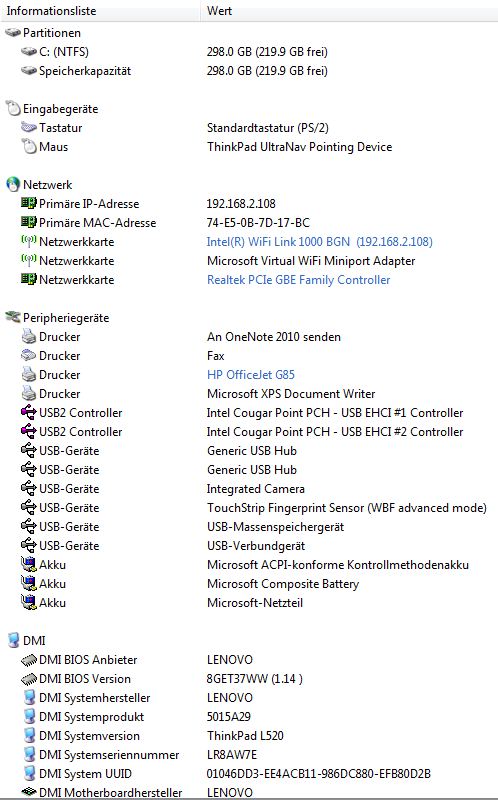Viewport: 498px width, 800px height.
Task: Click the chip icon beside DMI BIOS Anbieter
Action: click(x=29, y=660)
